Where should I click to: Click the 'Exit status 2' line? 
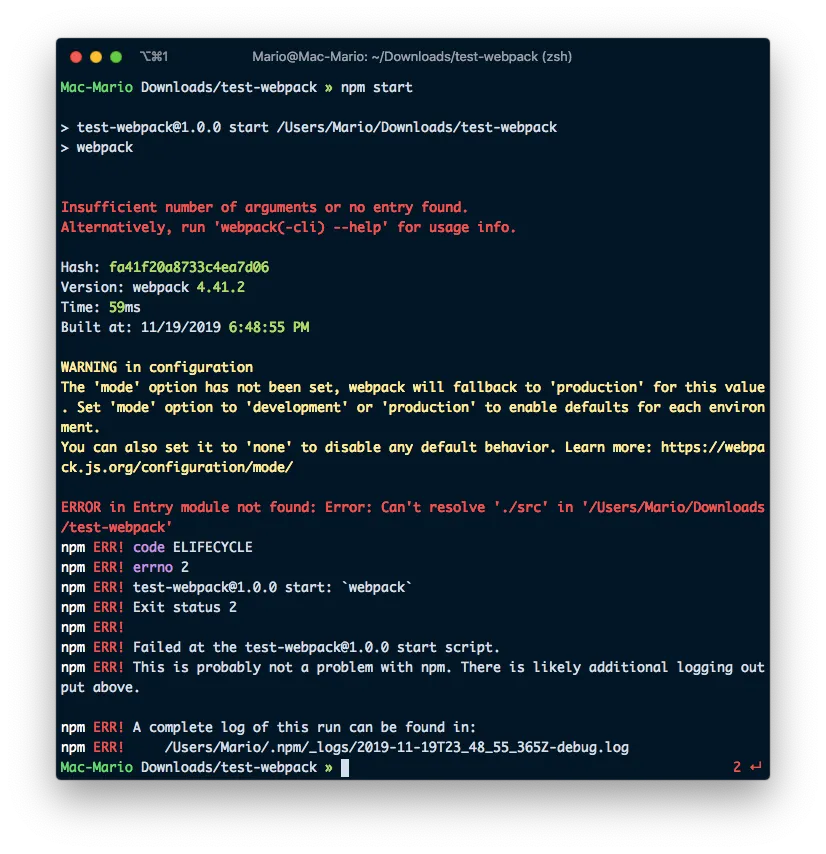click(x=149, y=607)
